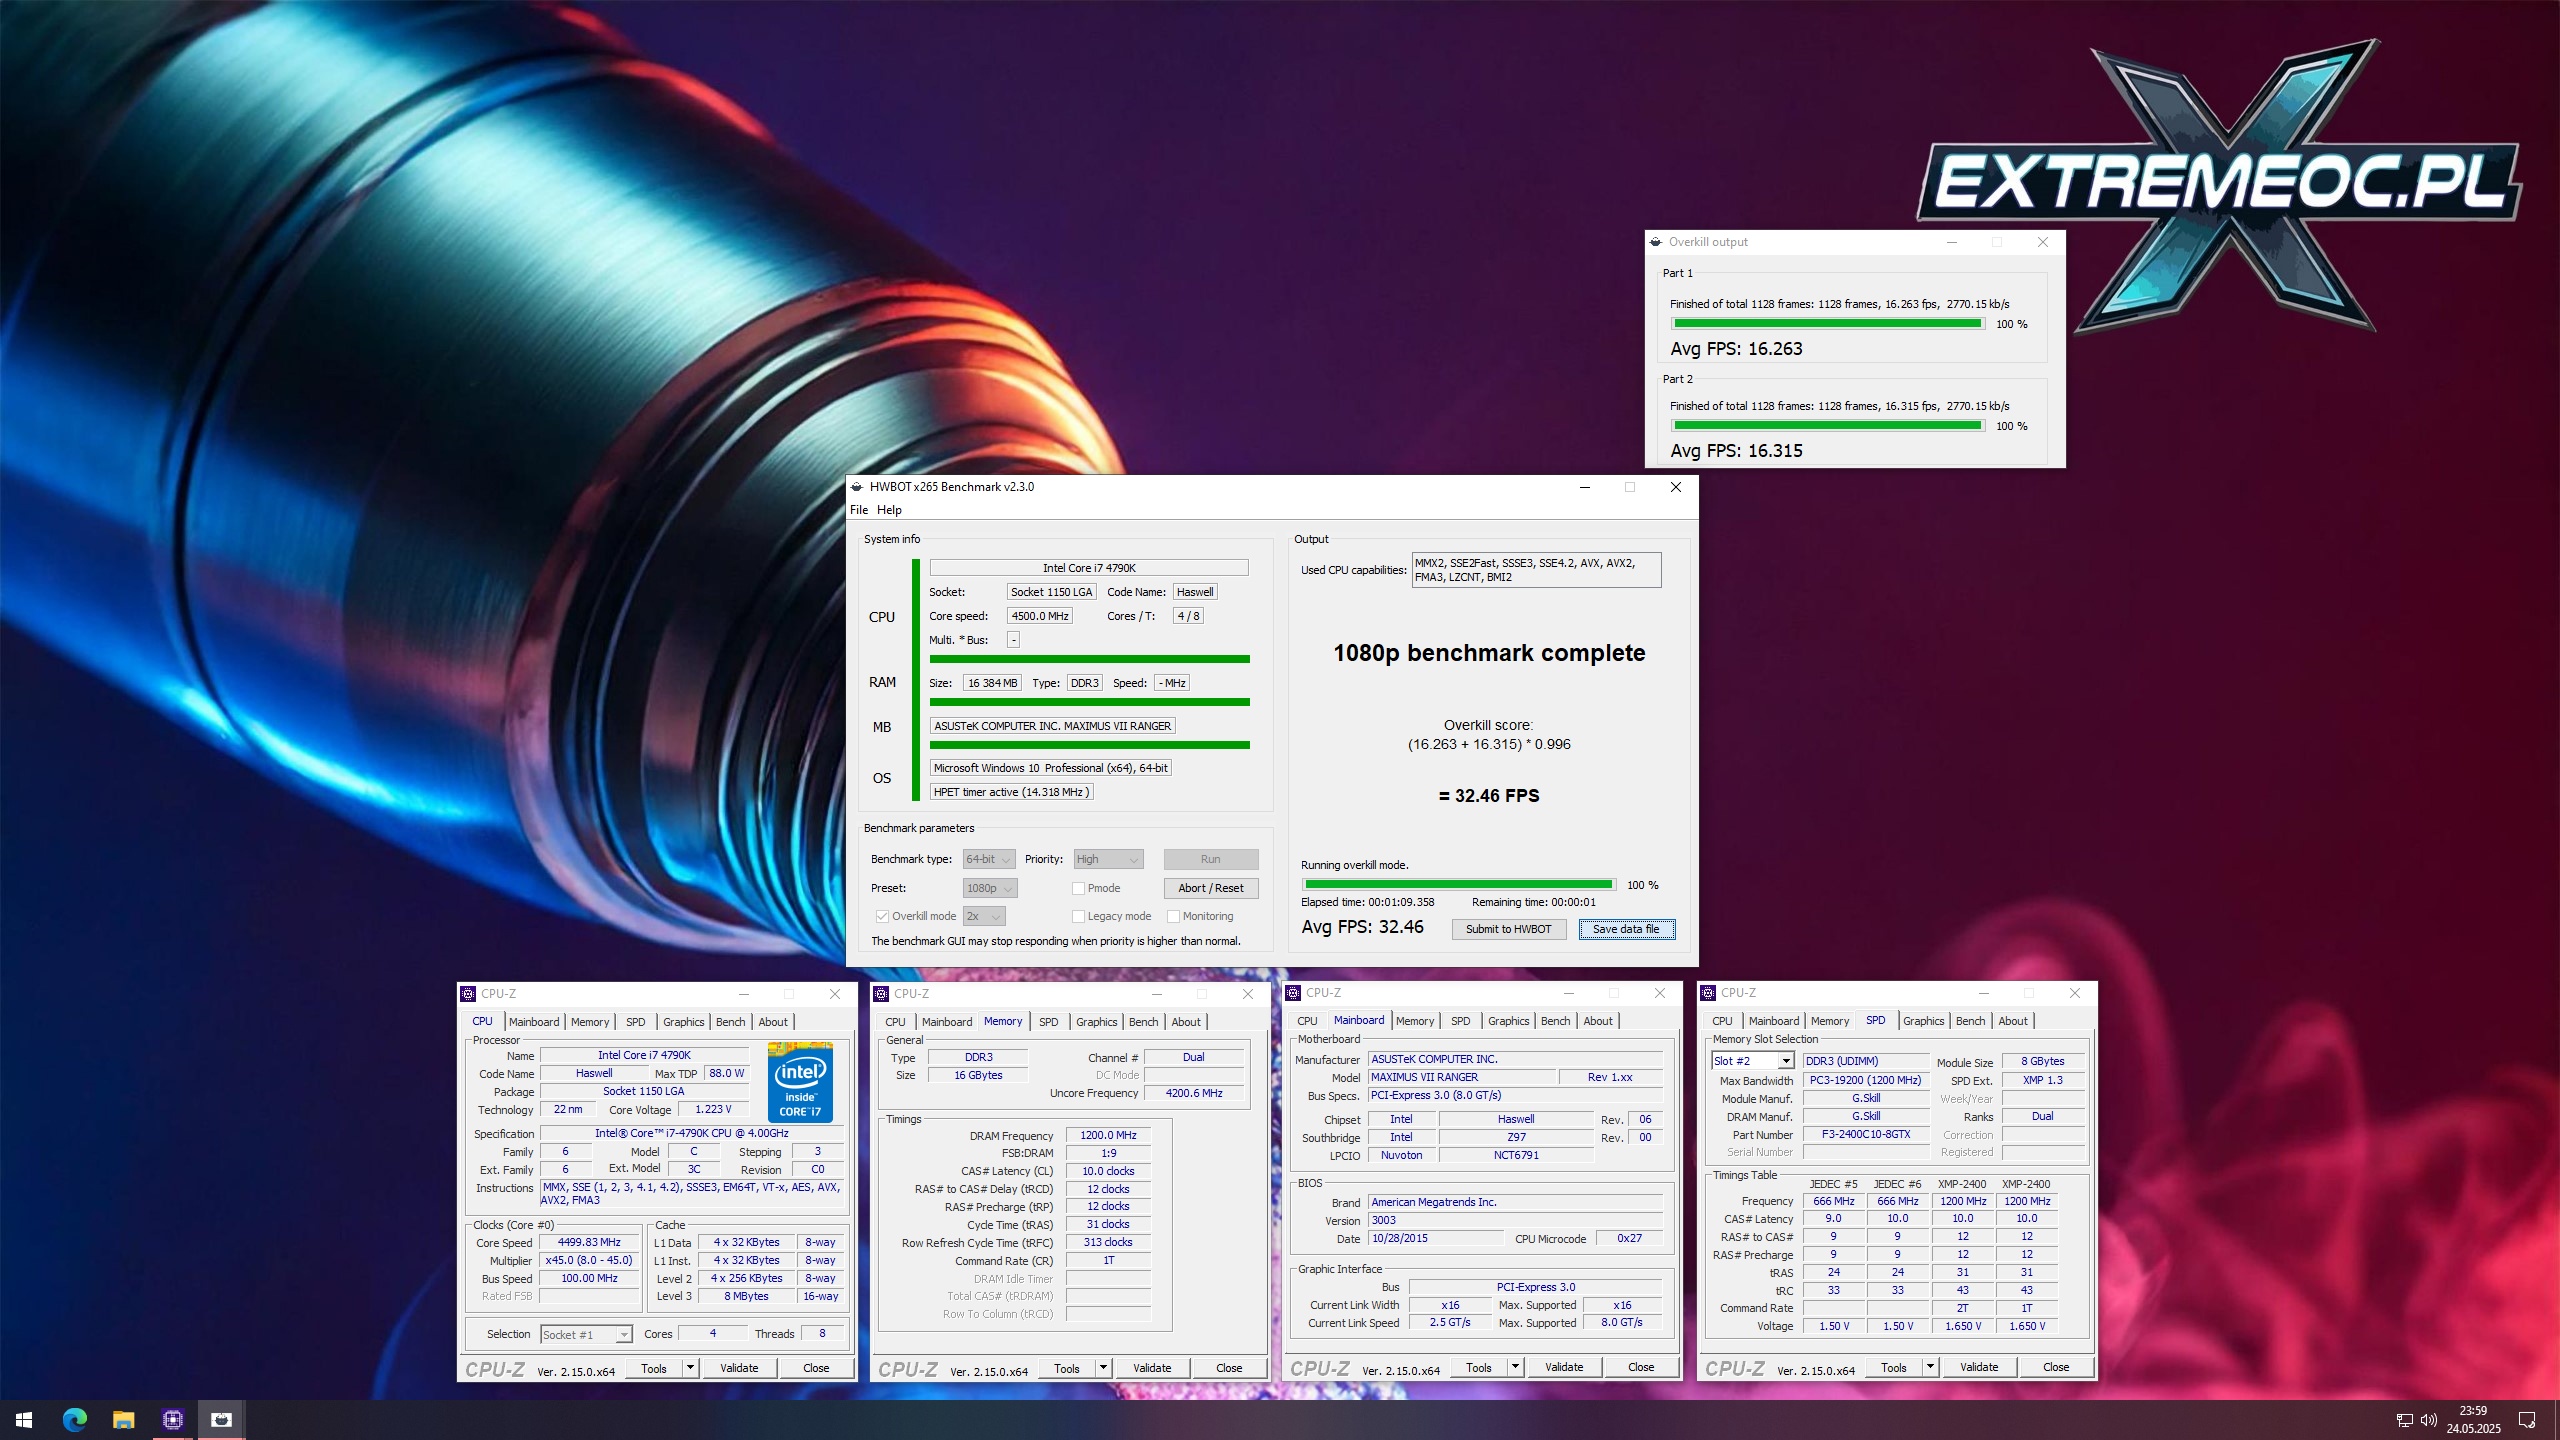2560x1440 pixels.
Task: Click the Used CPU capabilities text box
Action: click(1536, 570)
